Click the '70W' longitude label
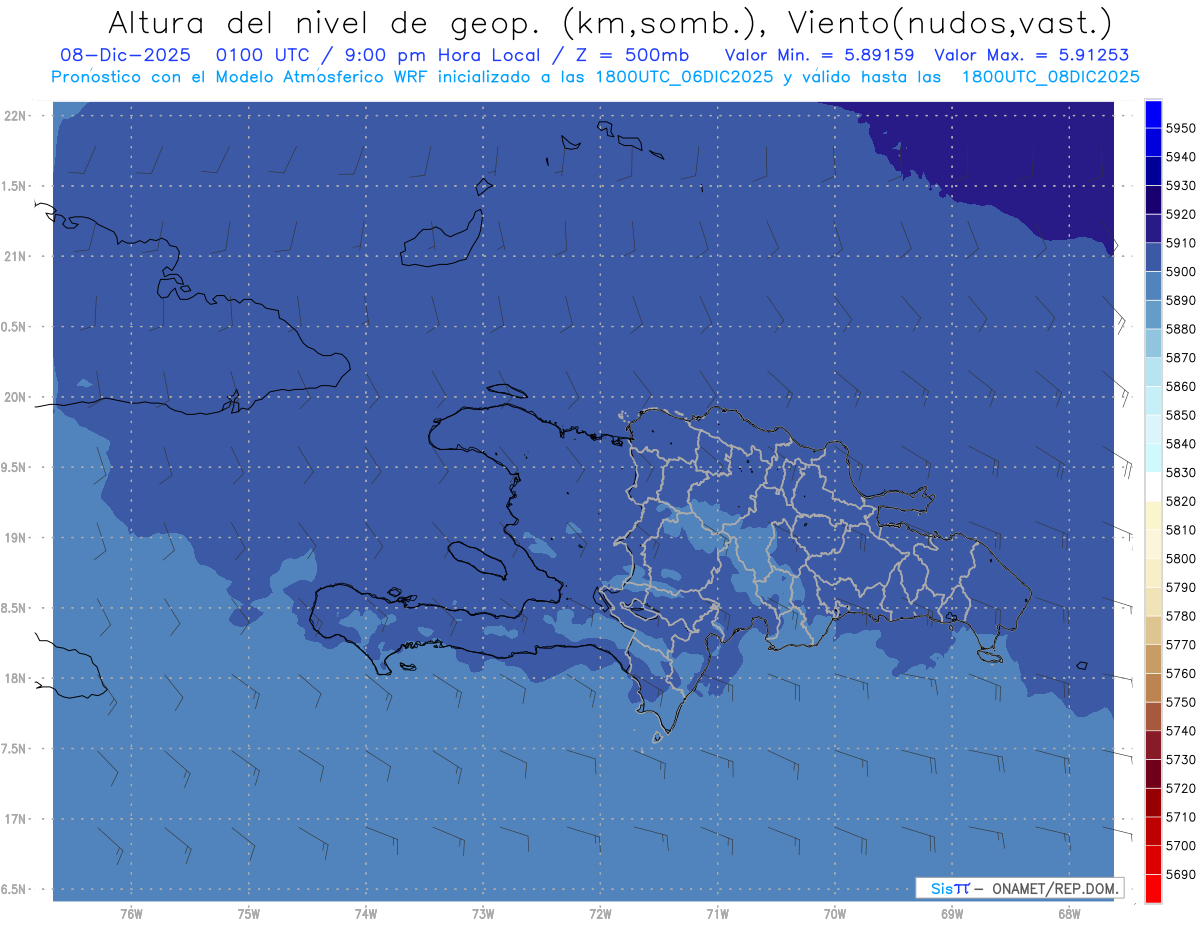This screenshot has width=1200, height=927. coord(835,914)
